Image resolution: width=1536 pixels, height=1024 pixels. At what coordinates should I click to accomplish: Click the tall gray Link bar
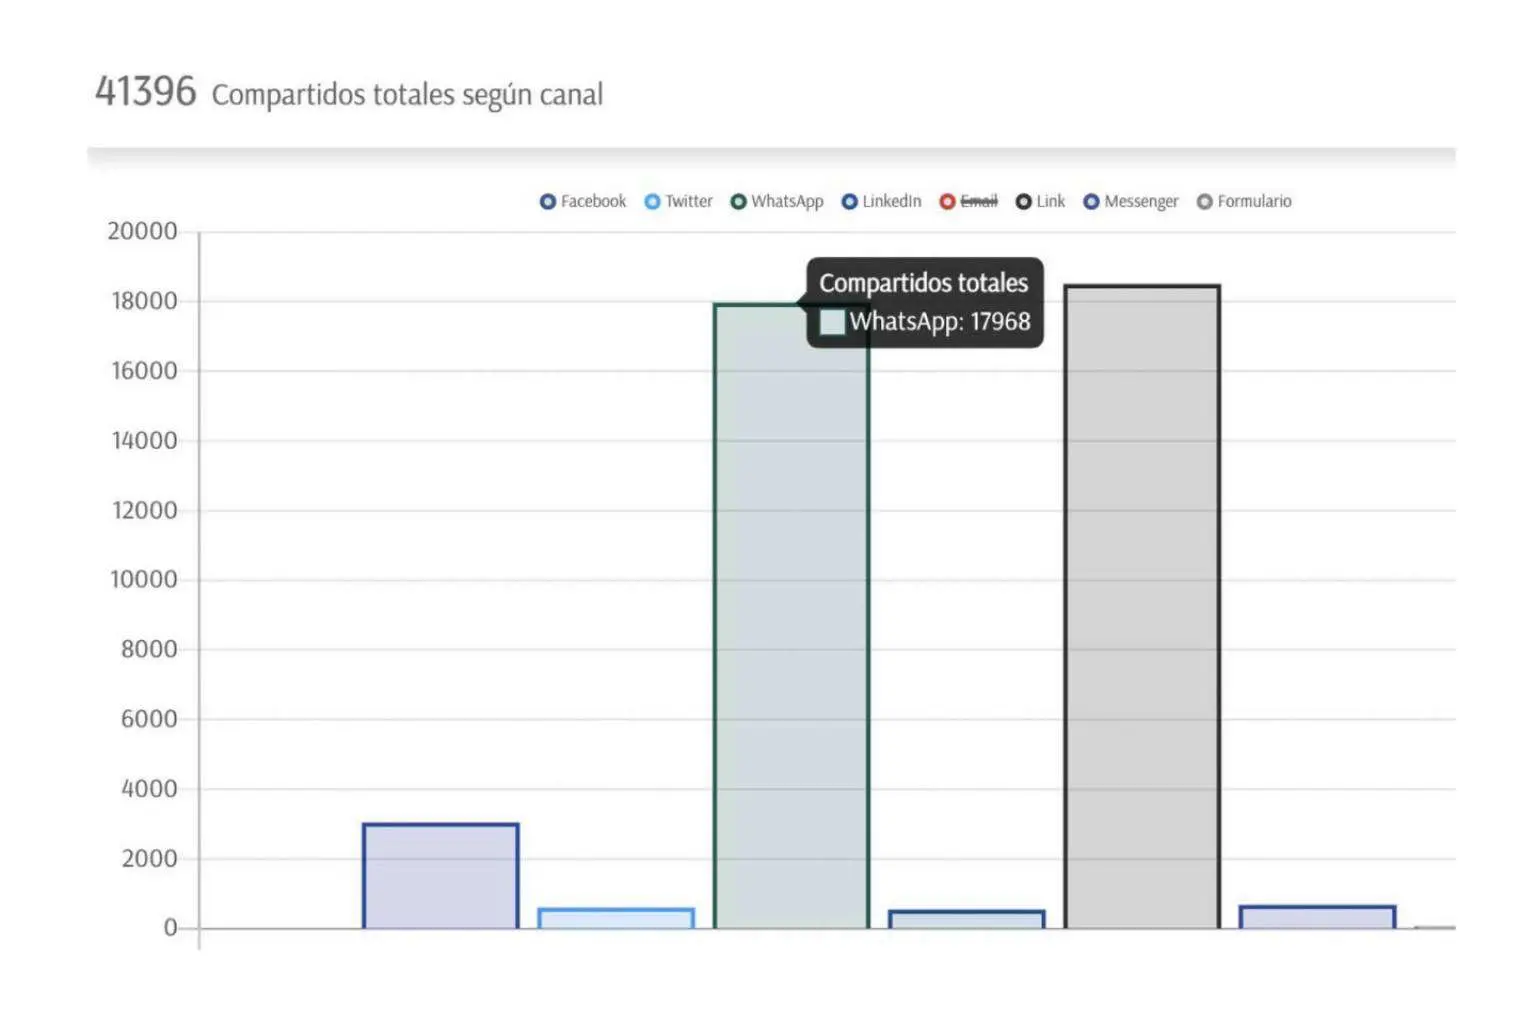pos(1141,610)
